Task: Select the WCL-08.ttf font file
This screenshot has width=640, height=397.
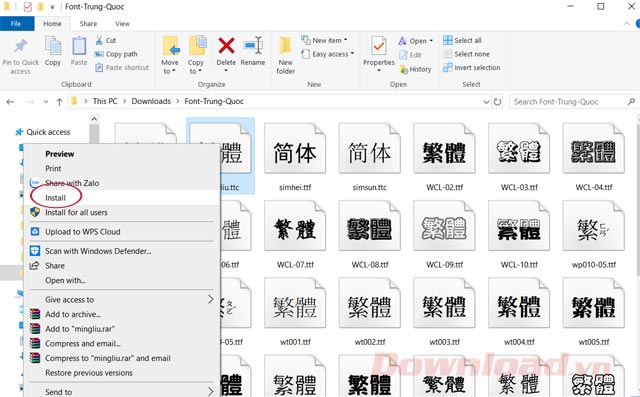Action: coord(370,235)
